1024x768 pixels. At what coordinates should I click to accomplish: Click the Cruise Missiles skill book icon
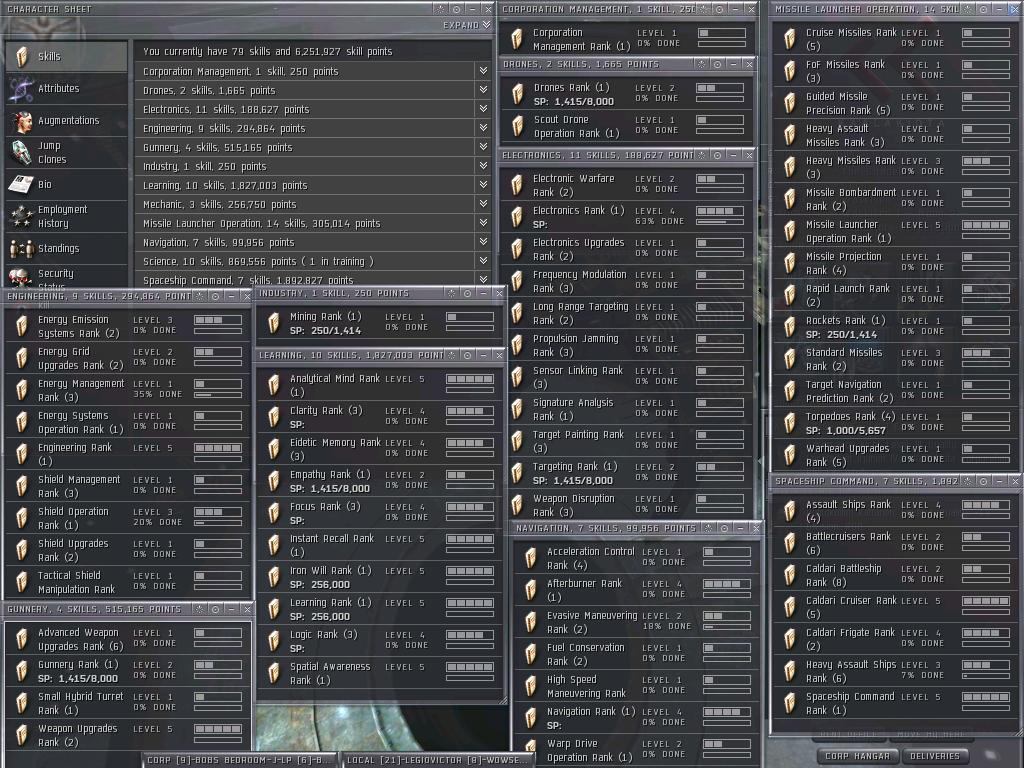click(x=790, y=39)
